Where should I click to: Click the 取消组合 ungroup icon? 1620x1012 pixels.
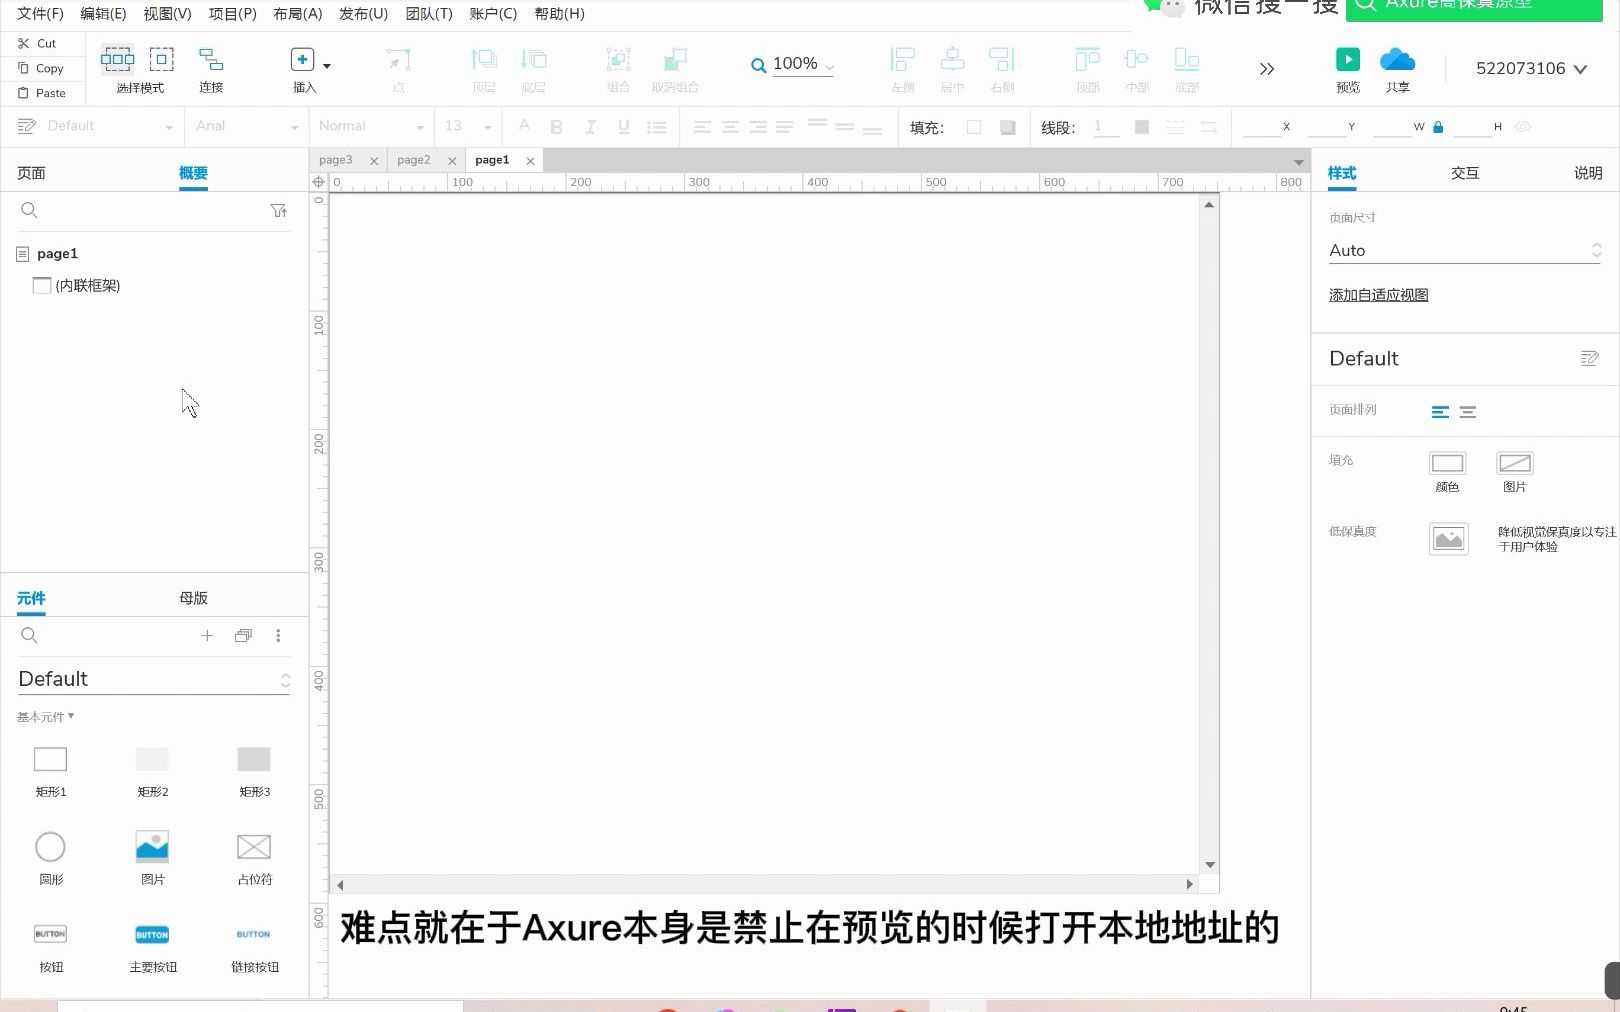click(676, 60)
